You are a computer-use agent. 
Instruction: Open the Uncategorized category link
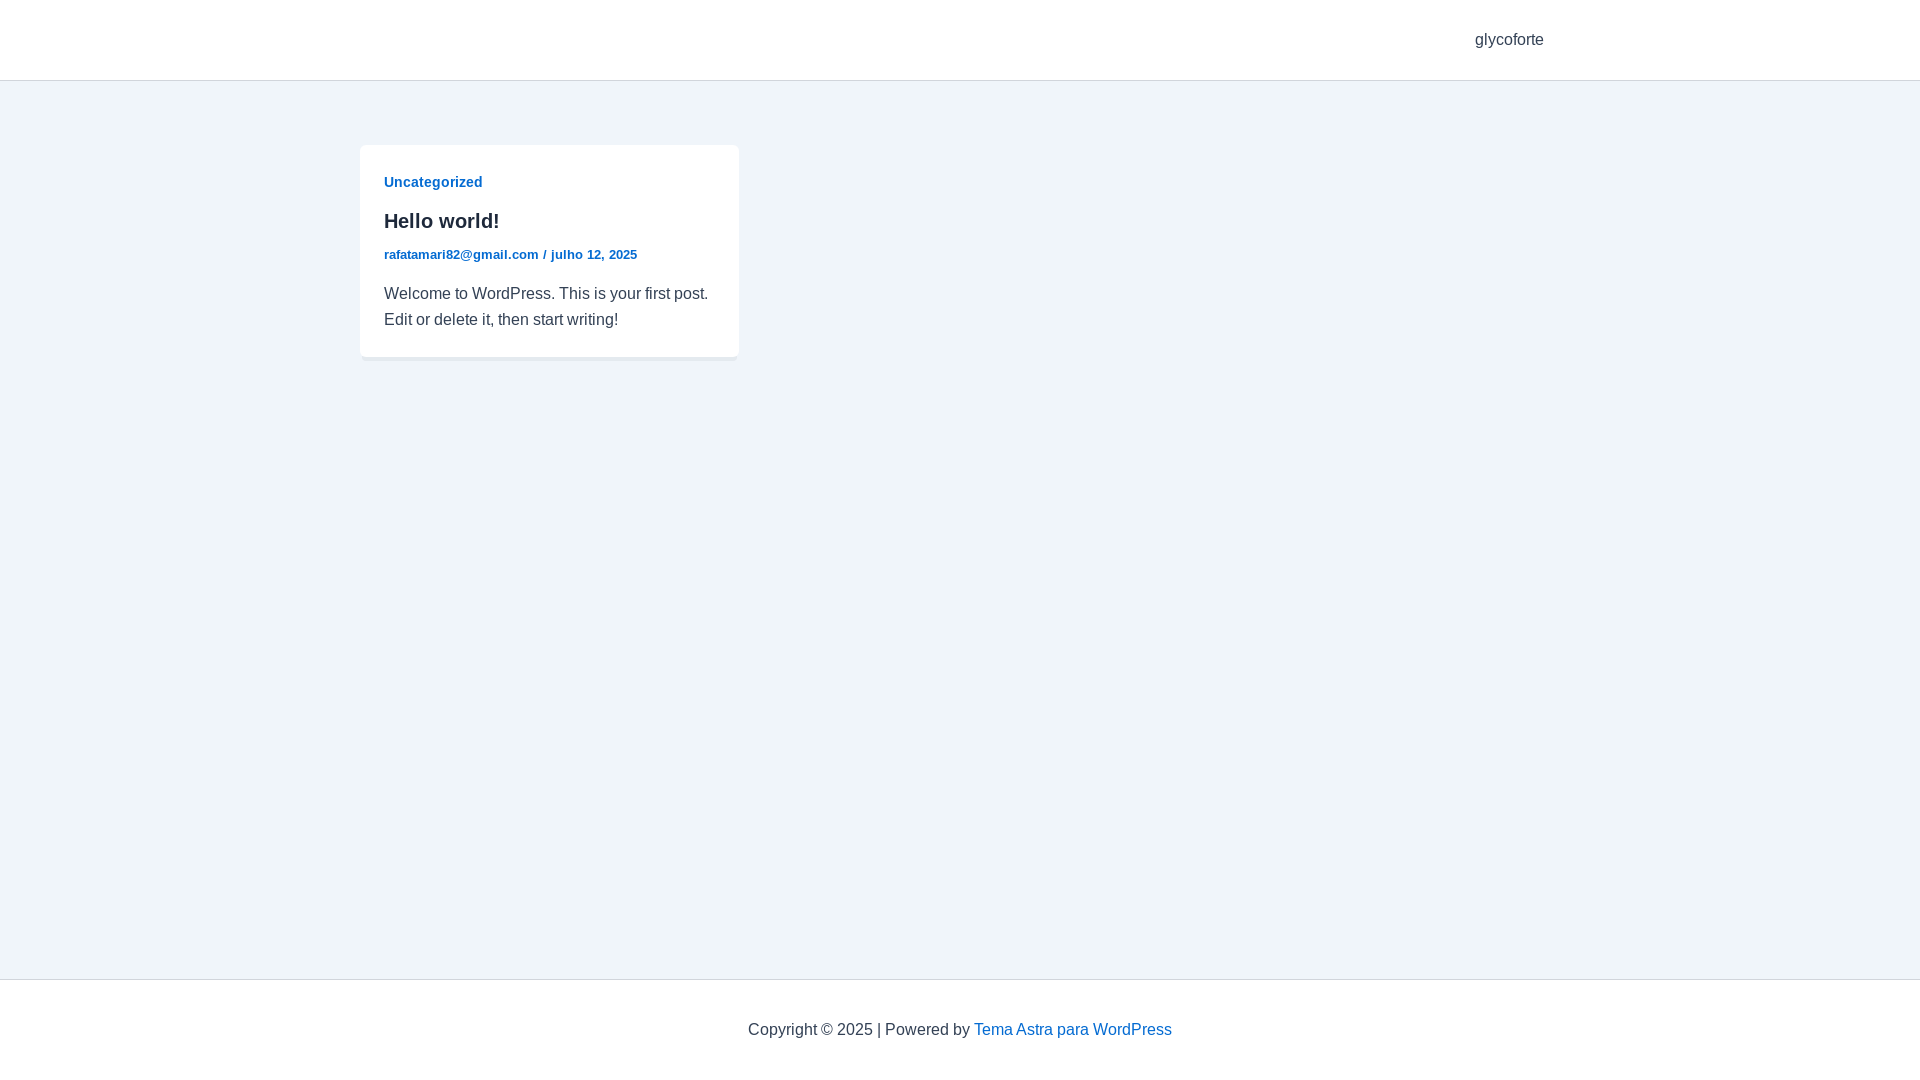pos(433,182)
